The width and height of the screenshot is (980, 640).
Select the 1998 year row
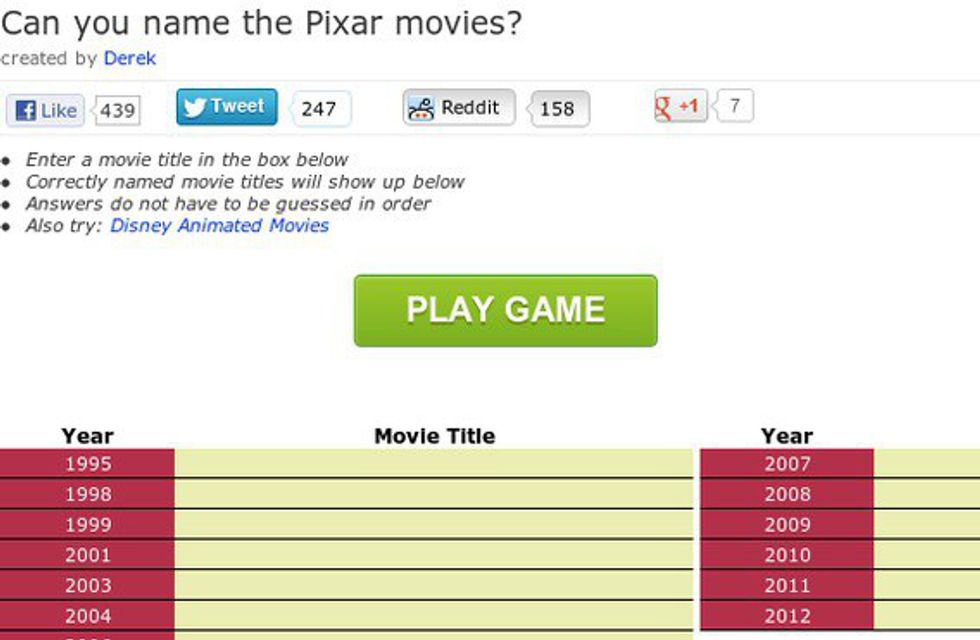coord(87,494)
